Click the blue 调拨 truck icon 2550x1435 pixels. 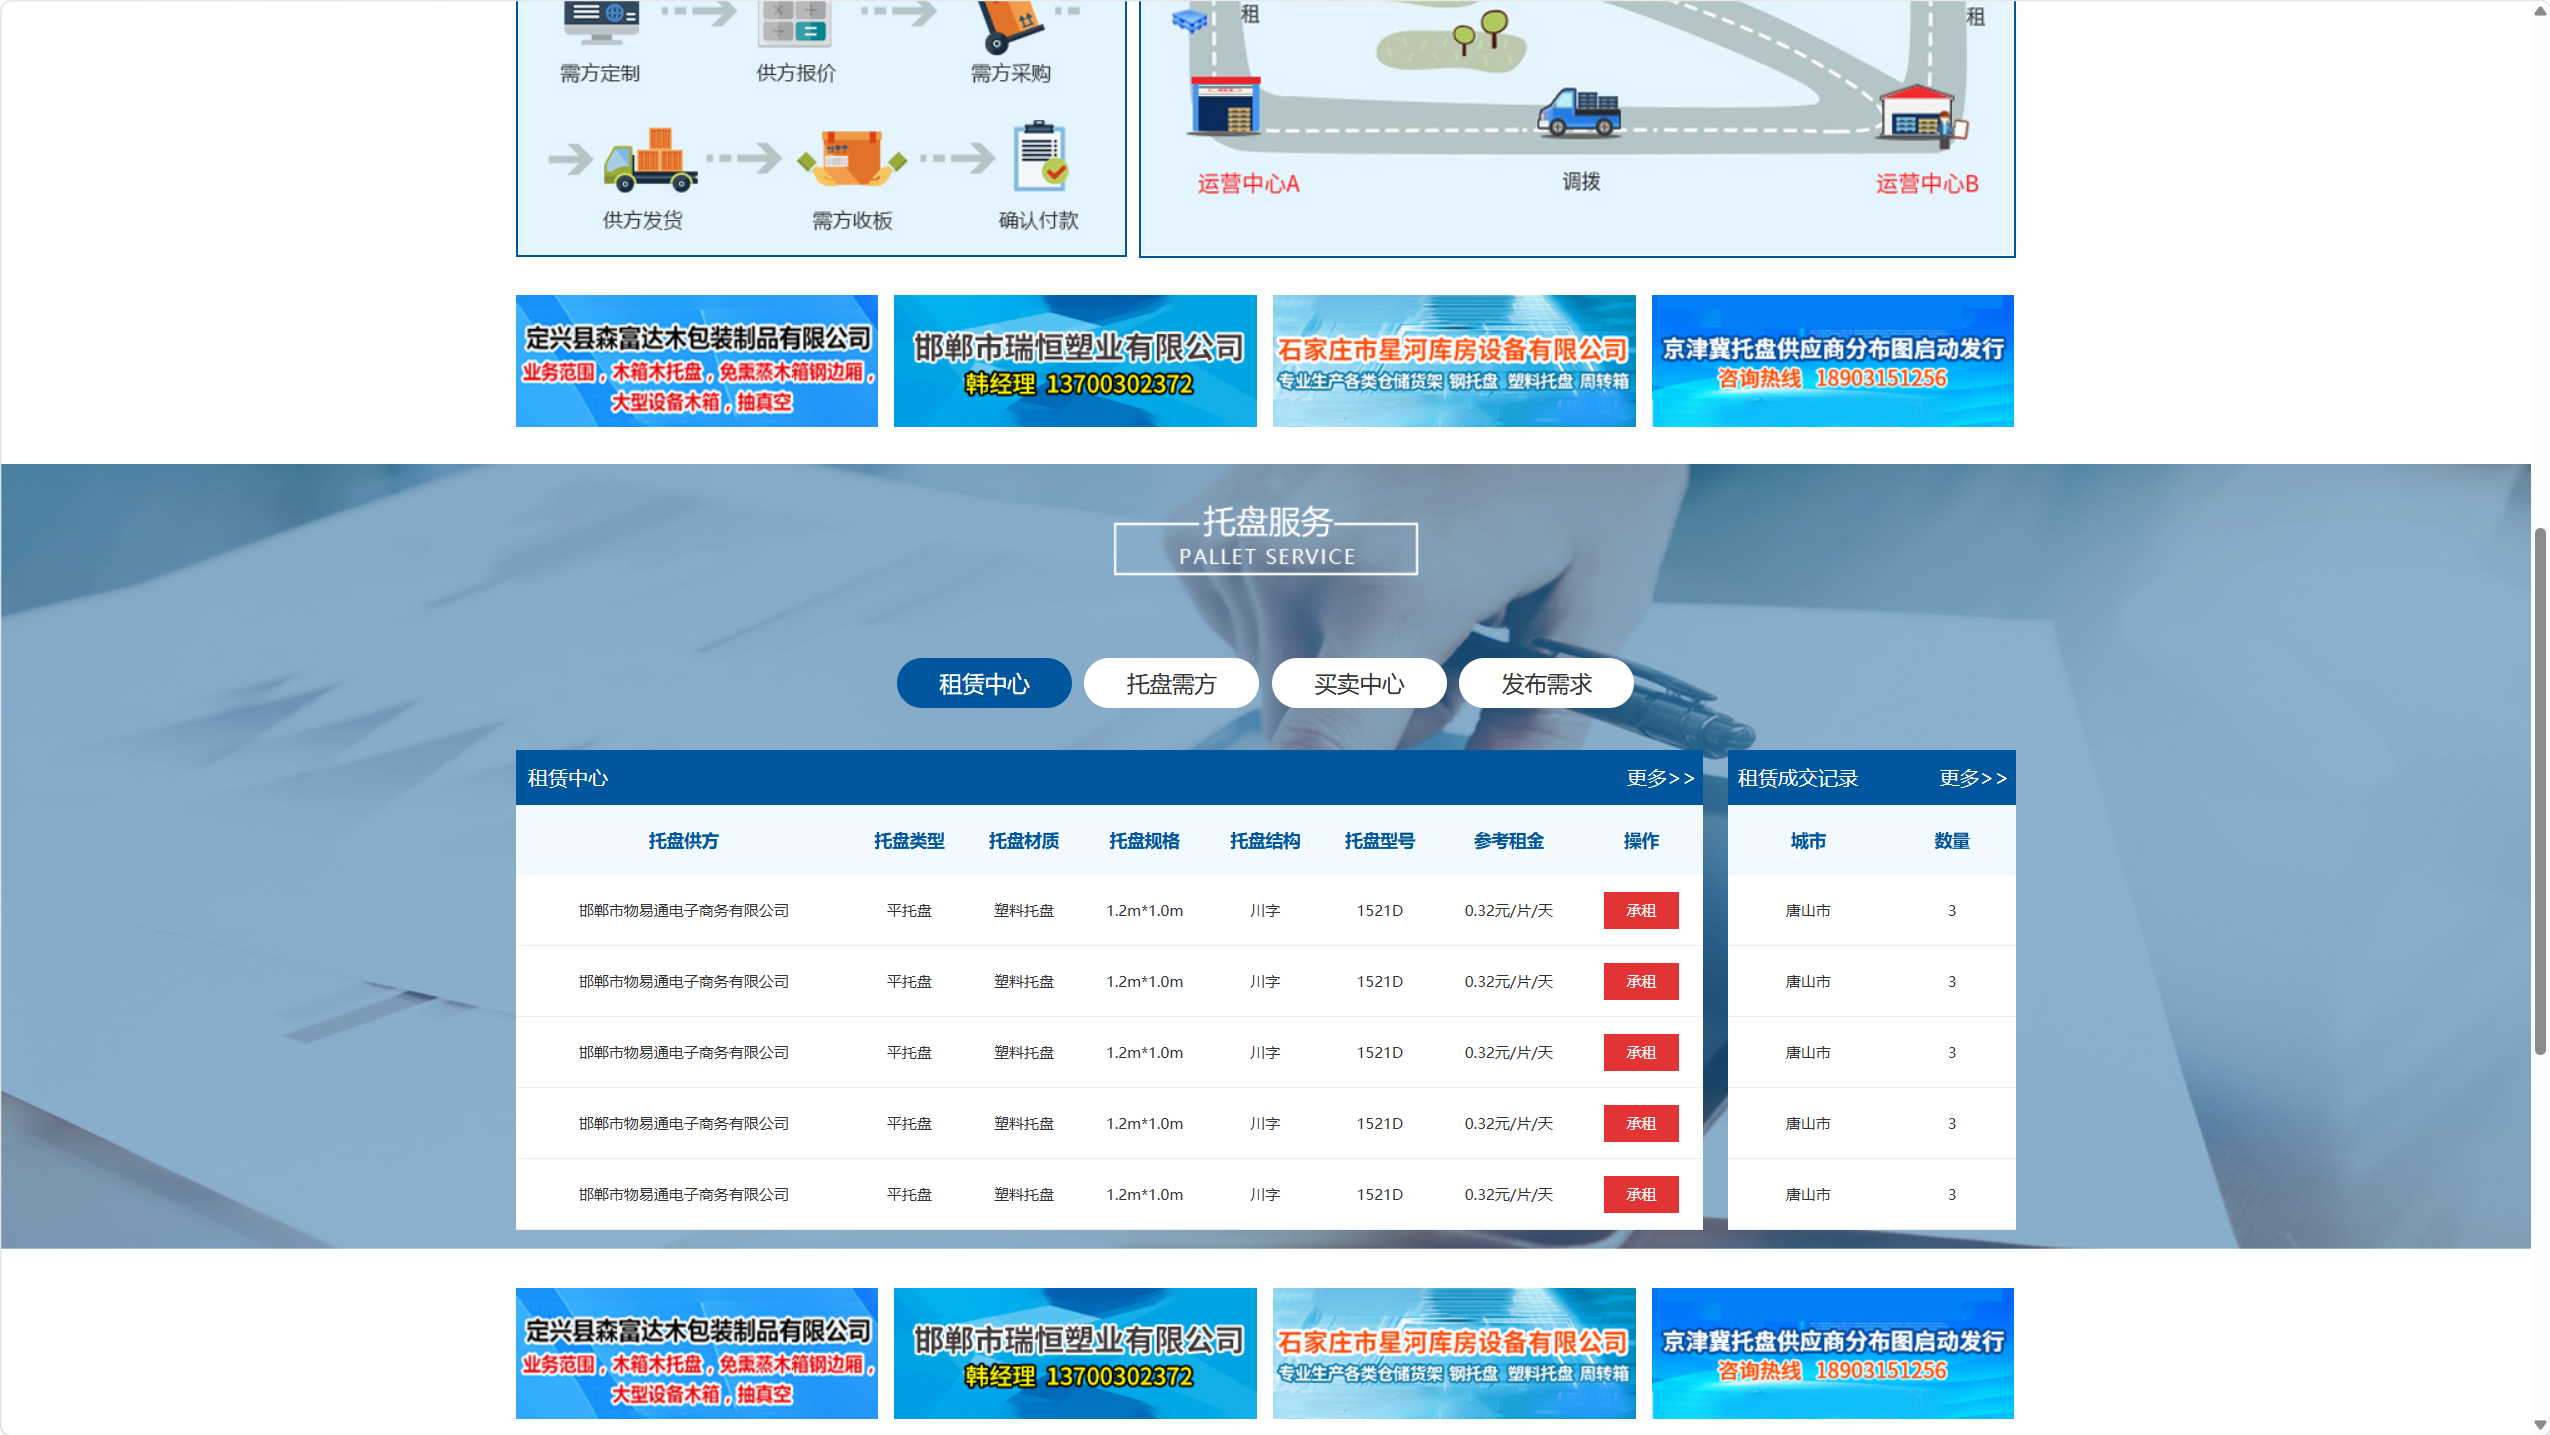pyautogui.click(x=1580, y=113)
